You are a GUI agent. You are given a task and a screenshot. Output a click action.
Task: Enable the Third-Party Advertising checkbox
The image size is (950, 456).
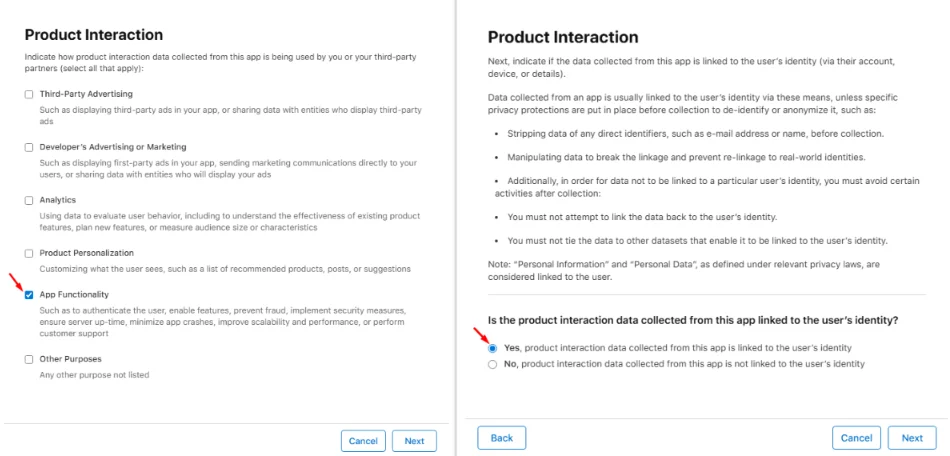29,94
